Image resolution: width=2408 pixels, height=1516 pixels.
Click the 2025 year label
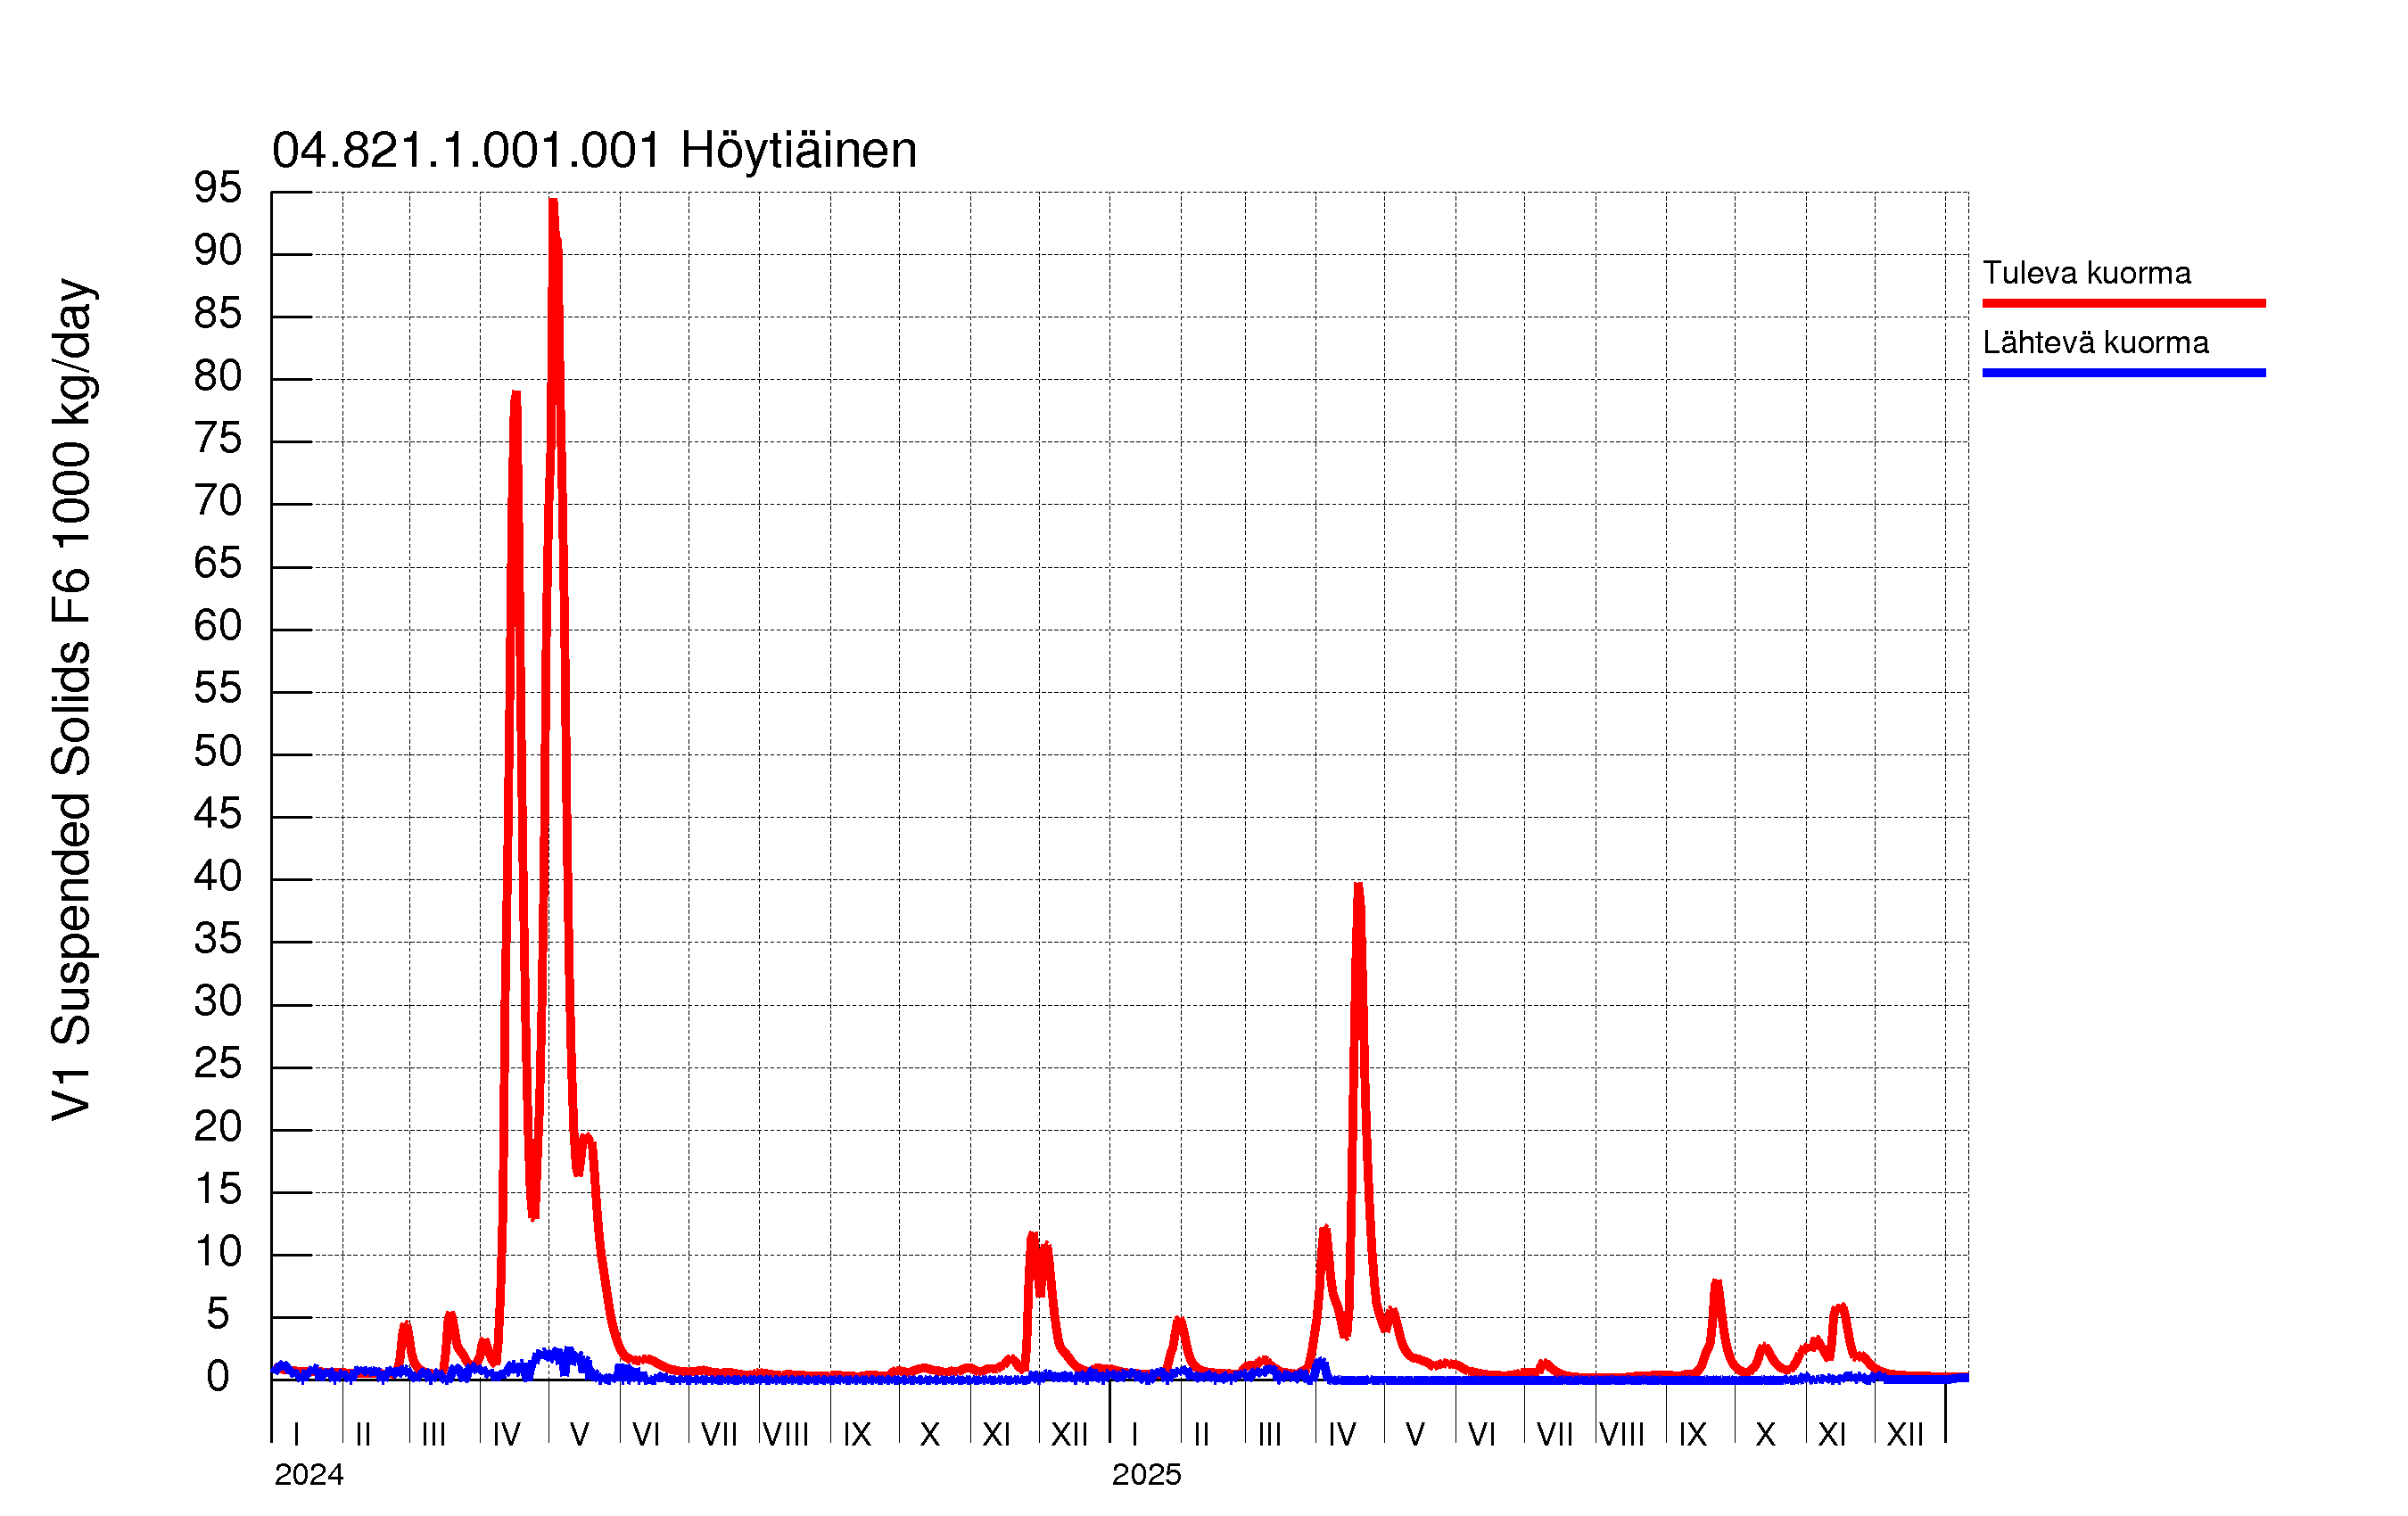(1146, 1475)
